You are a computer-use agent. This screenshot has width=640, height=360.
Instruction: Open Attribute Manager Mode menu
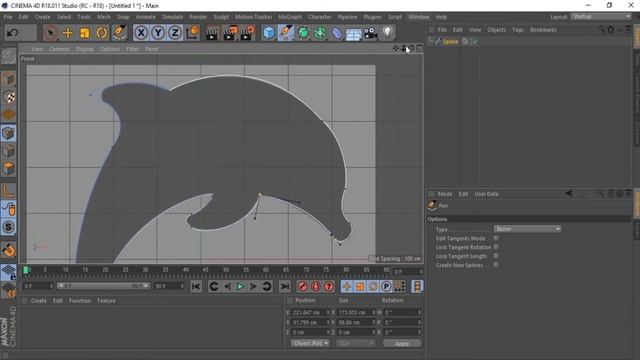tap(445, 194)
